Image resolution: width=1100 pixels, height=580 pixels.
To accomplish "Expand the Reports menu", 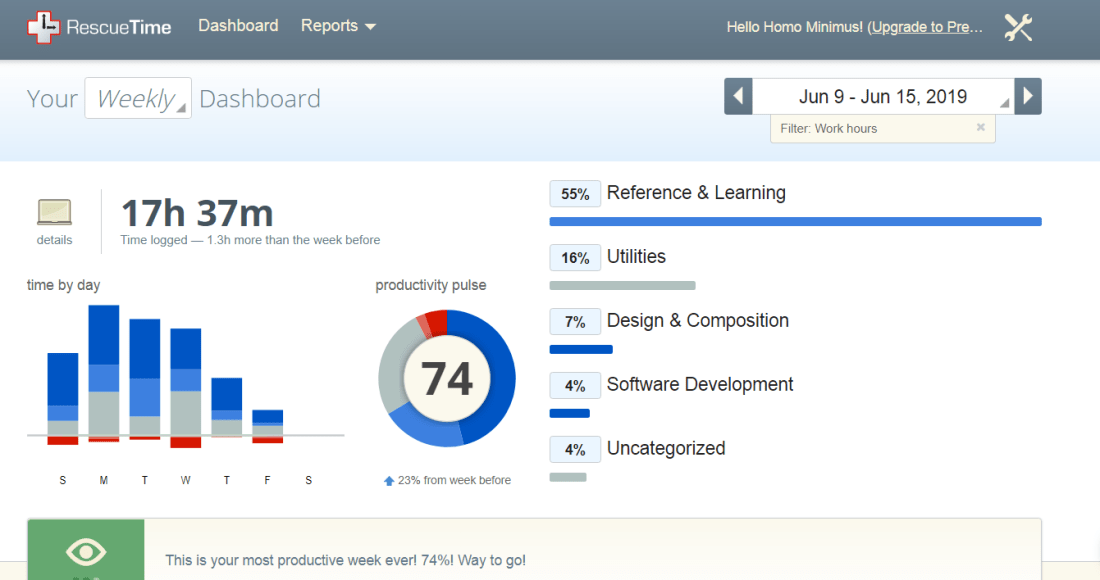I will pos(338,26).
